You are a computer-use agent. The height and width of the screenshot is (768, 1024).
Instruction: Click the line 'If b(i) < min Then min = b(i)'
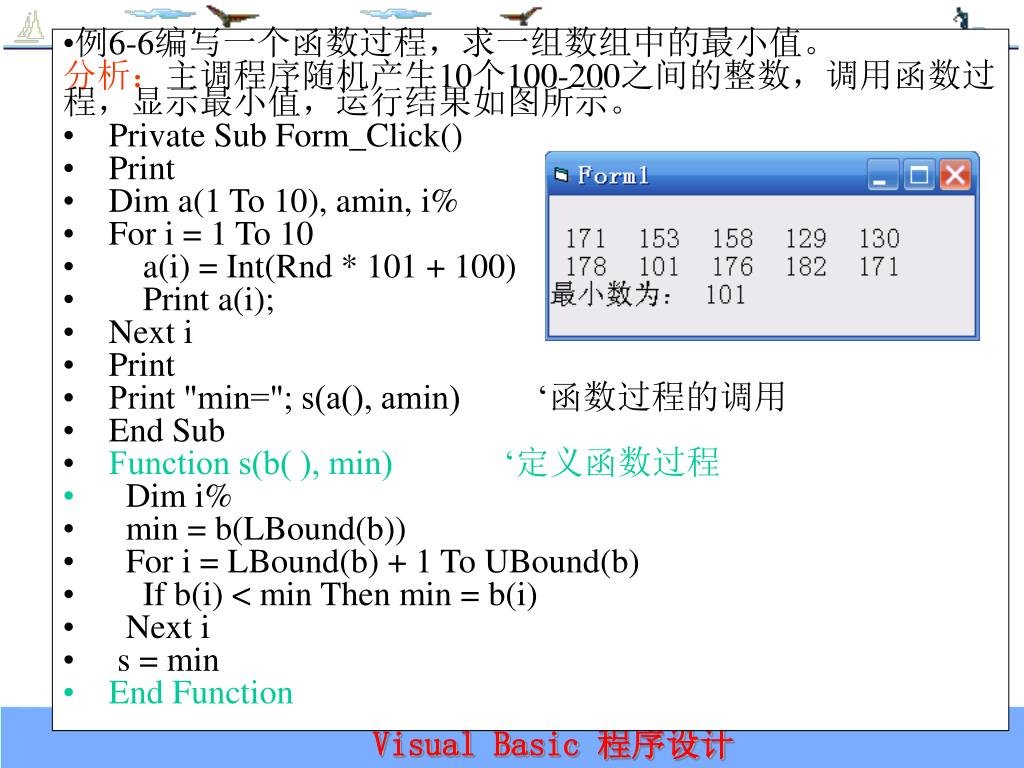340,595
